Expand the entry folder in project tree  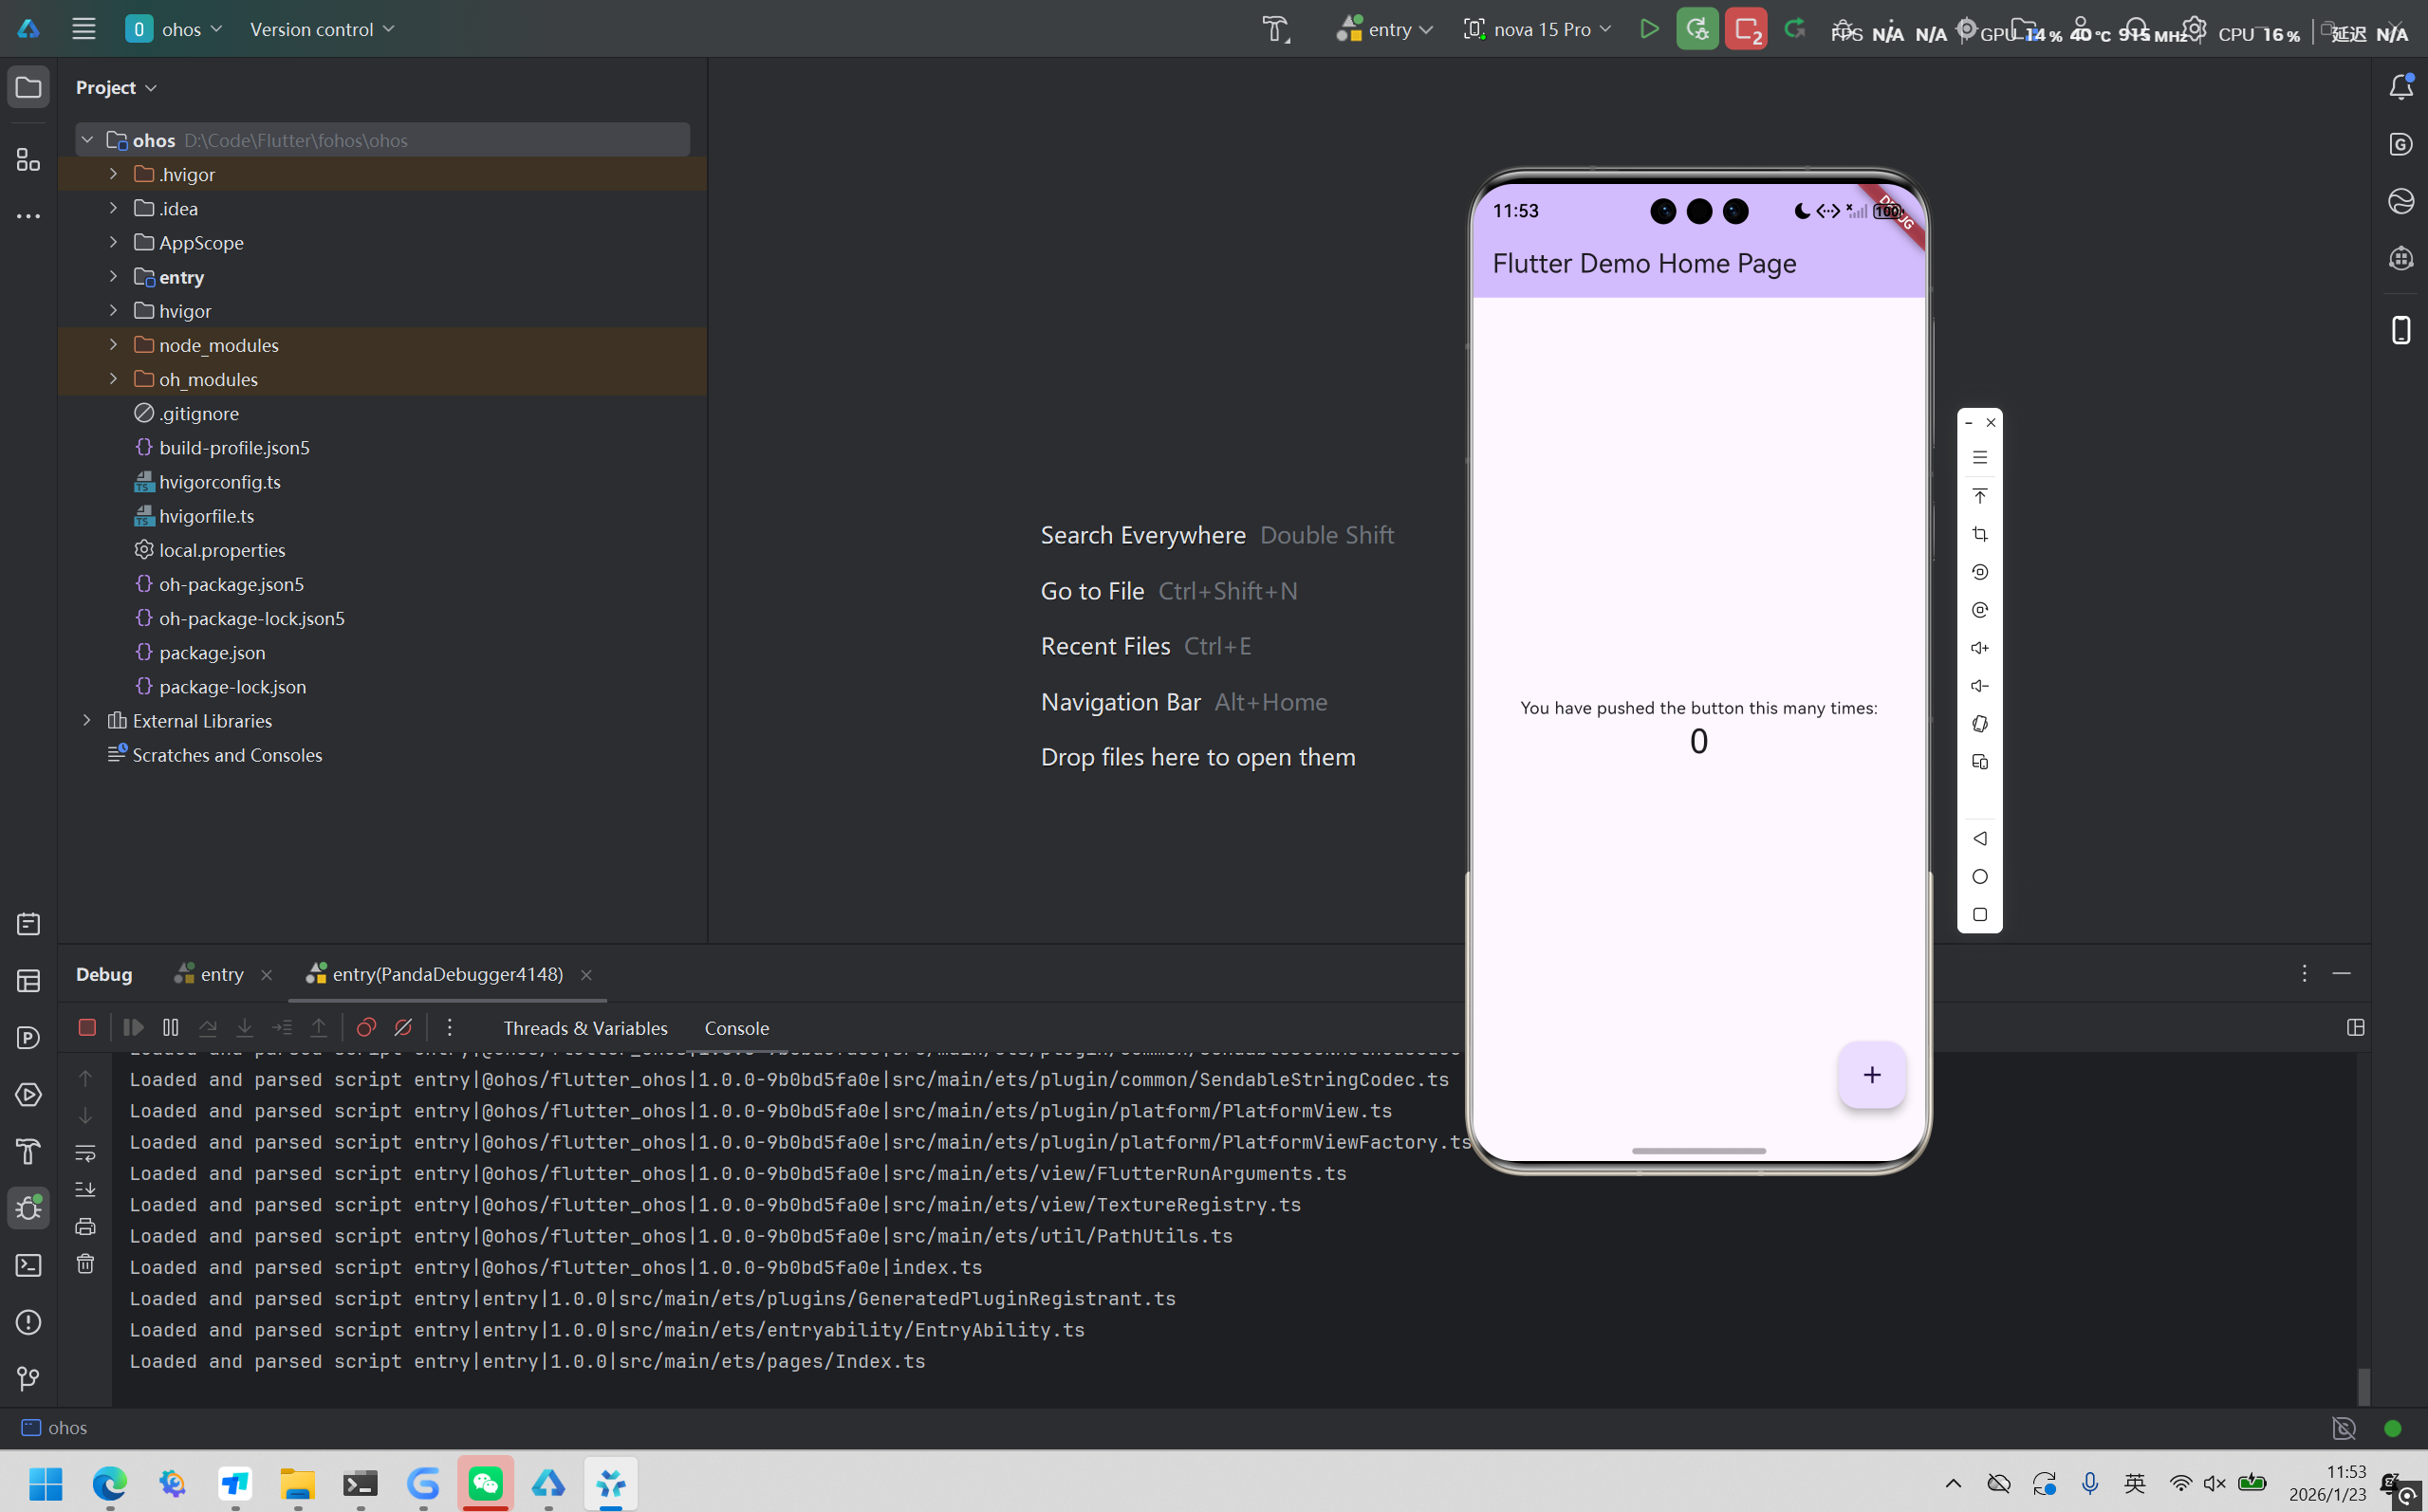[x=113, y=277]
